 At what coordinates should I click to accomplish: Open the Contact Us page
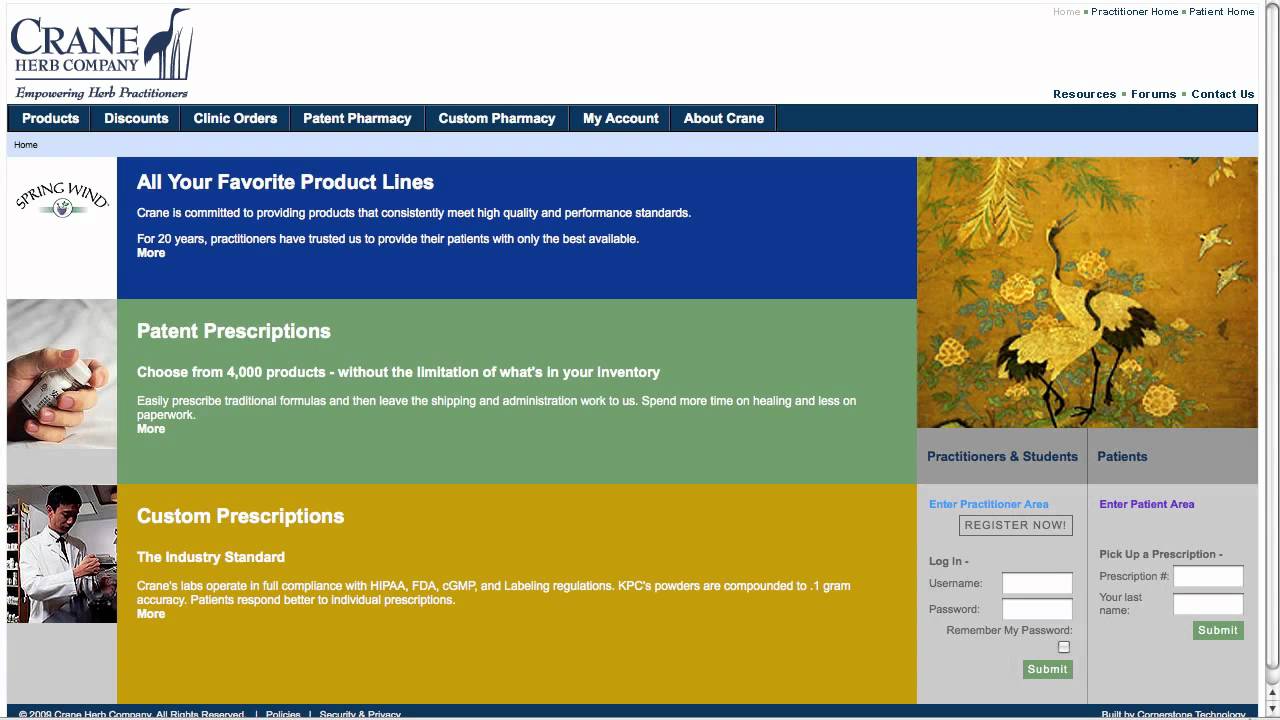pos(1222,94)
